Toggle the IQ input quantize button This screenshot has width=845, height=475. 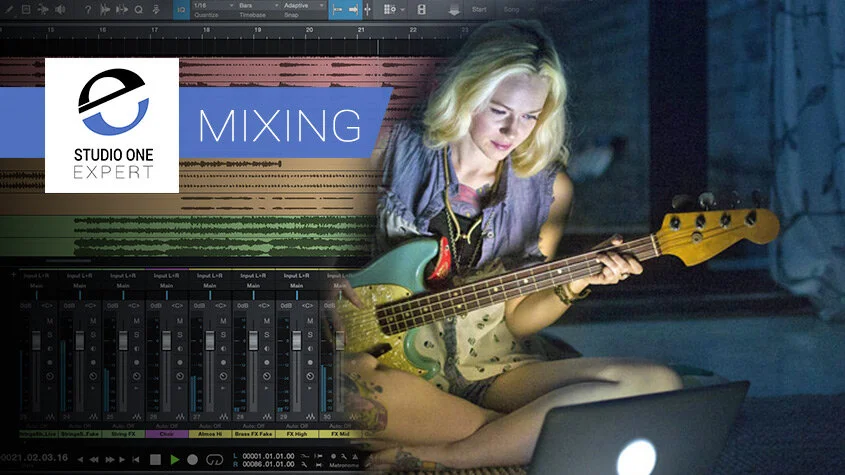tap(182, 10)
